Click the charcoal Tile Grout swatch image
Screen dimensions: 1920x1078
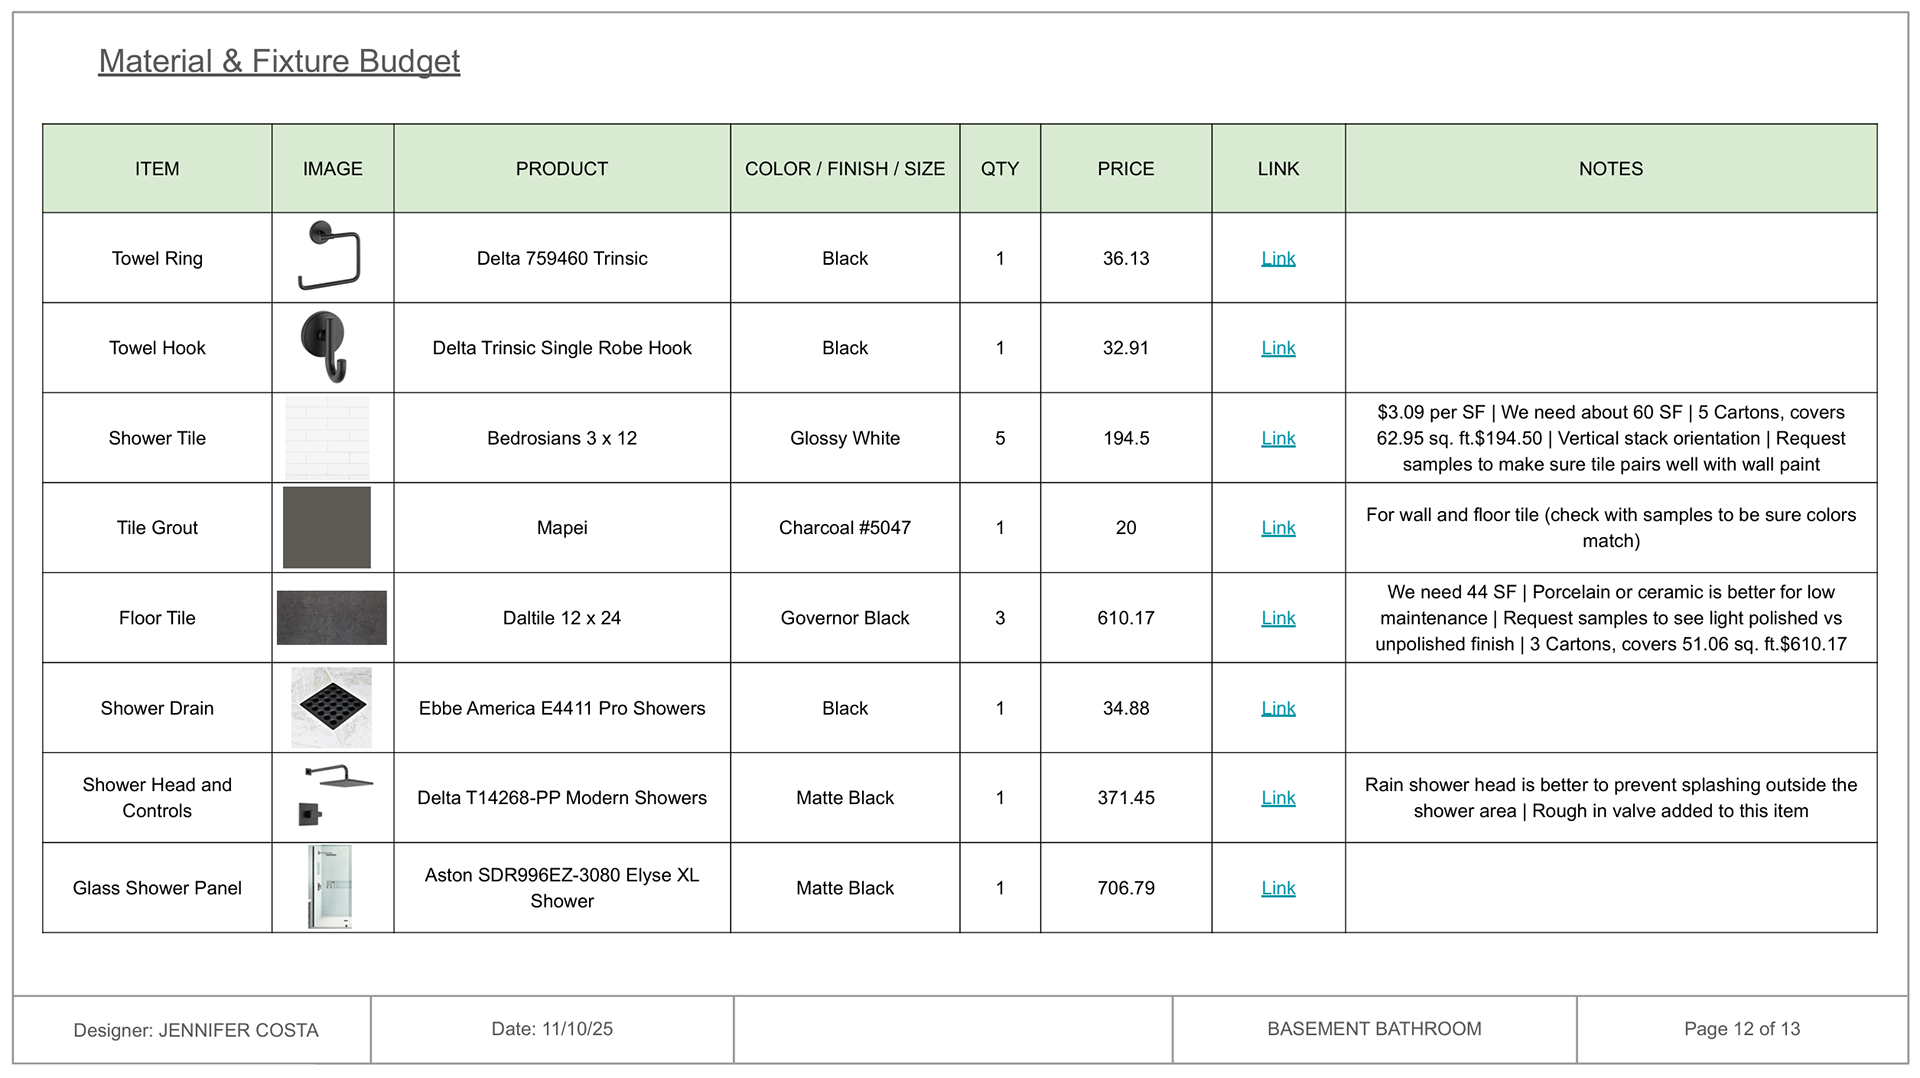point(327,528)
